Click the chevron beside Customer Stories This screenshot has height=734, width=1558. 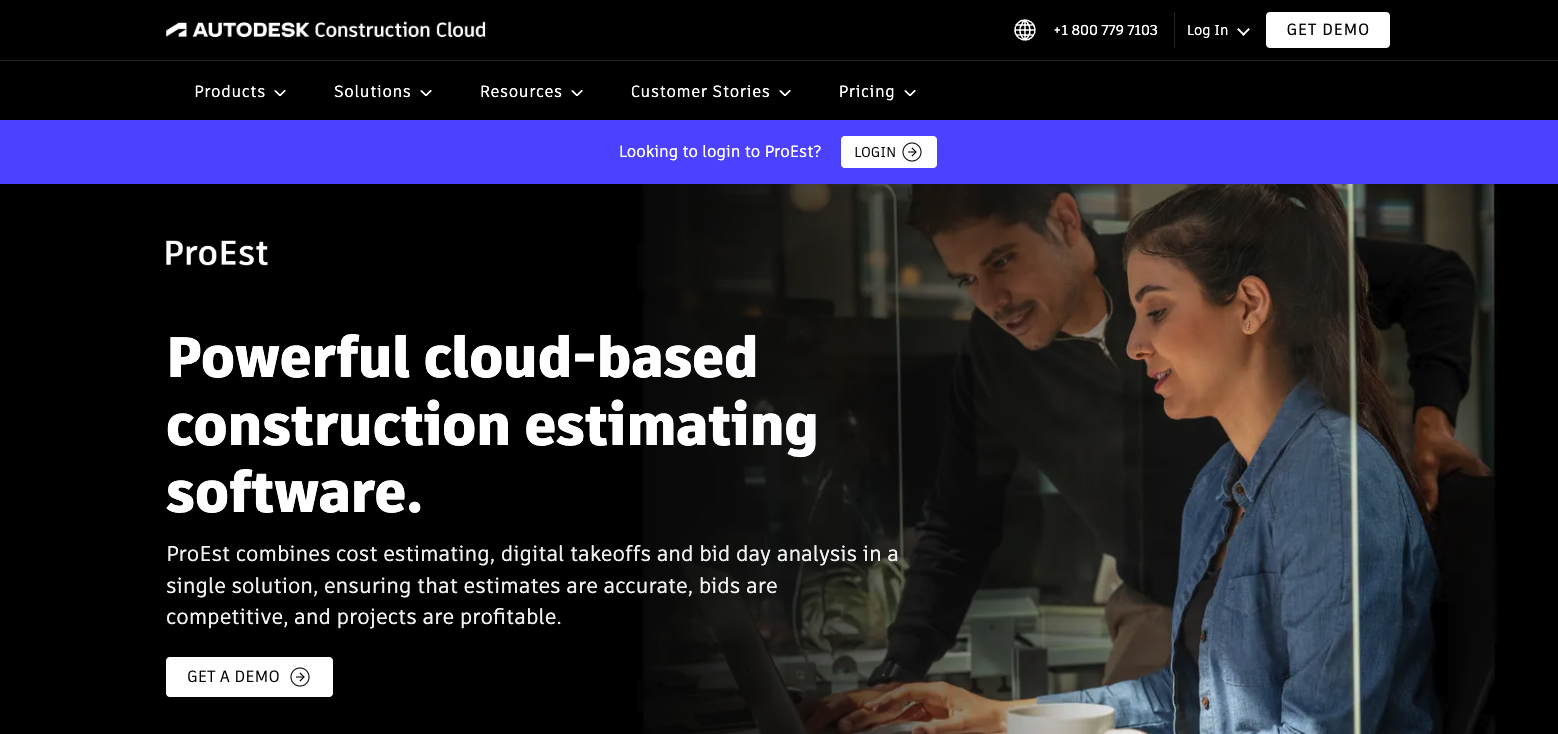(x=785, y=92)
